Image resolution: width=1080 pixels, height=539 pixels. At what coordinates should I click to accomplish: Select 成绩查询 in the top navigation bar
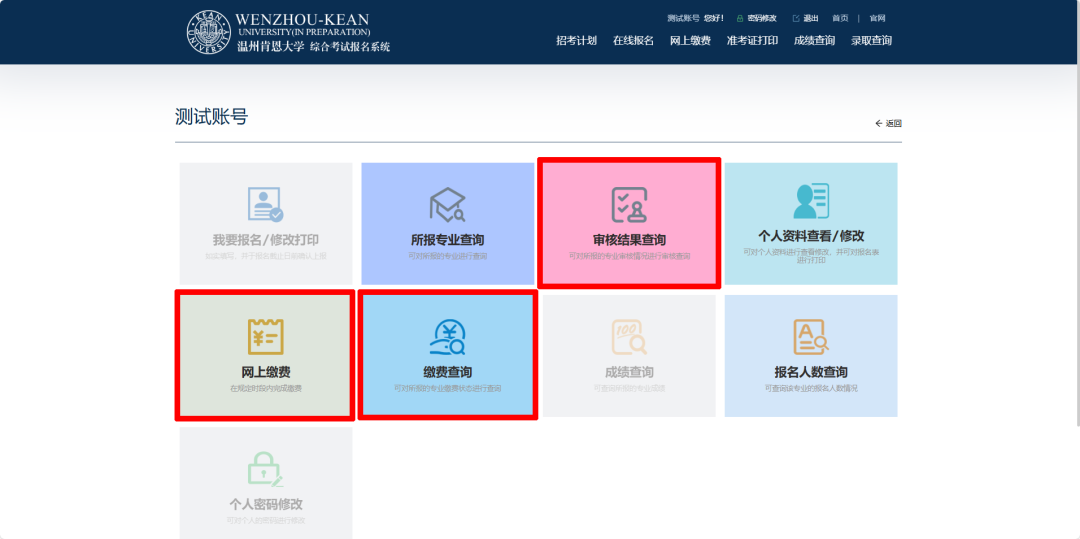[x=814, y=41]
